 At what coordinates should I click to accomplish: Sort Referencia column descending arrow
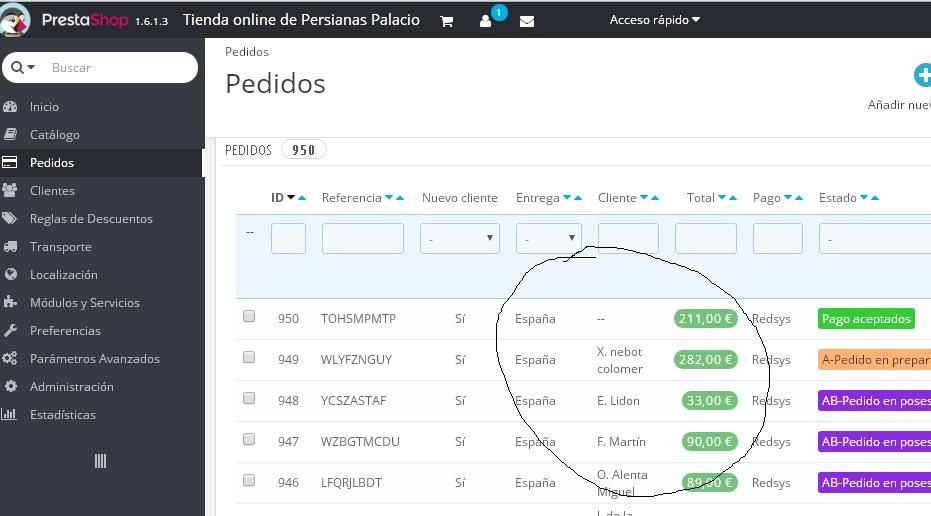(389, 197)
